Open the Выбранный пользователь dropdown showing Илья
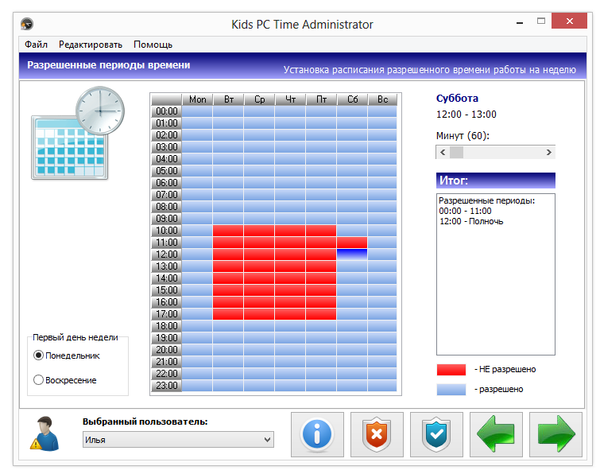Image resolution: width=600 pixels, height=474 pixels. click(x=178, y=440)
